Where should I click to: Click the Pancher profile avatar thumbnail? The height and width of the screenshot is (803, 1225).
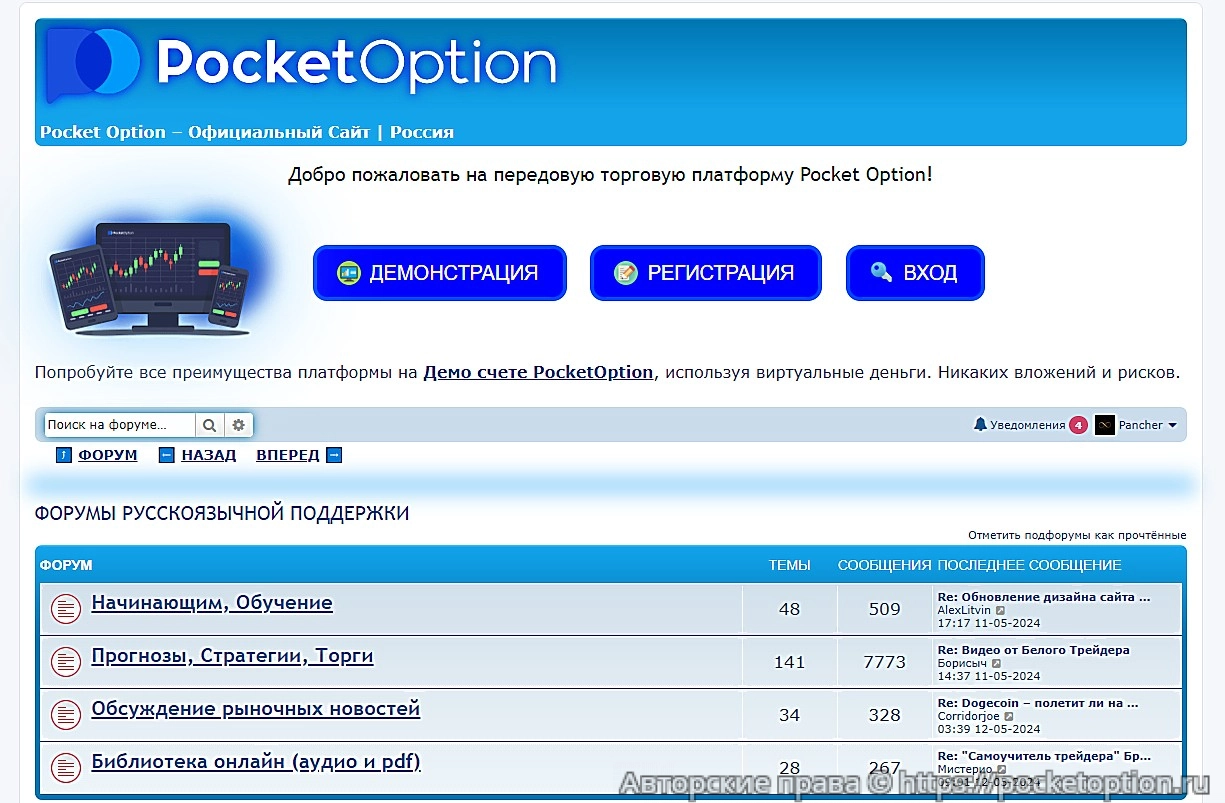(1104, 424)
